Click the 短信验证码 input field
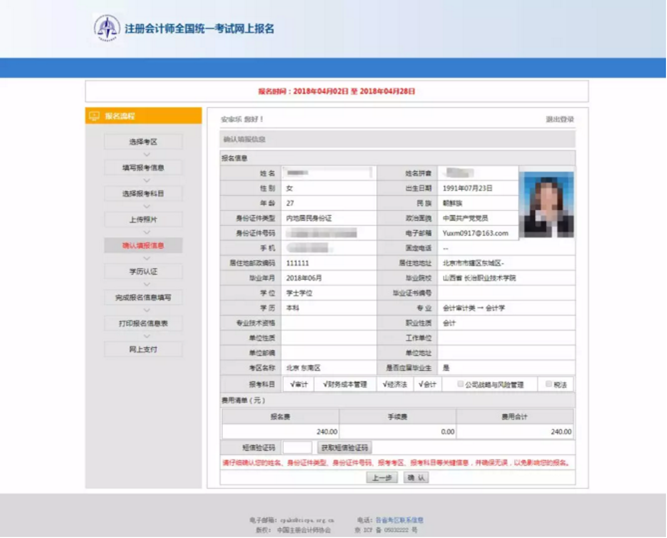This screenshot has width=667, height=538. pos(298,448)
